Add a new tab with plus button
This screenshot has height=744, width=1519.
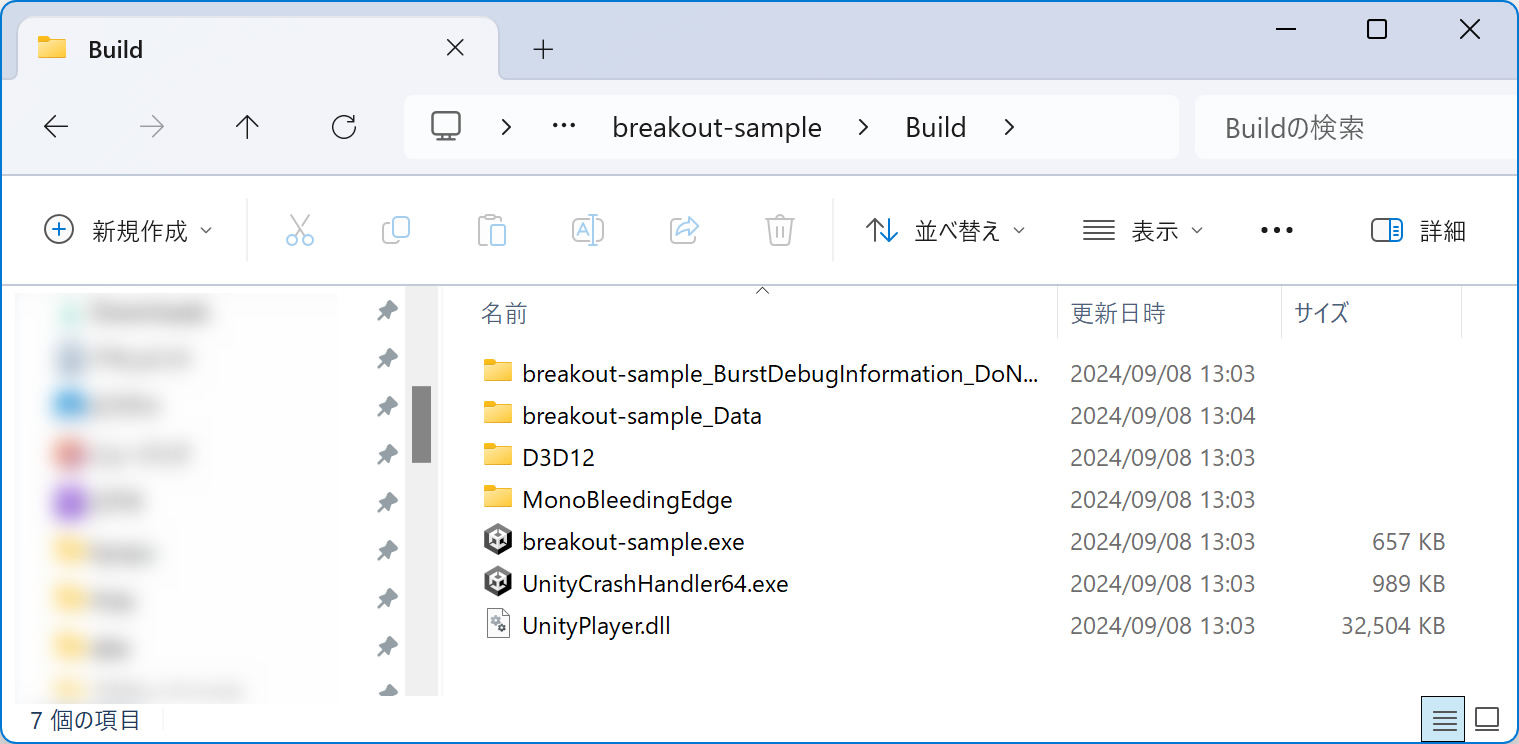pos(543,49)
